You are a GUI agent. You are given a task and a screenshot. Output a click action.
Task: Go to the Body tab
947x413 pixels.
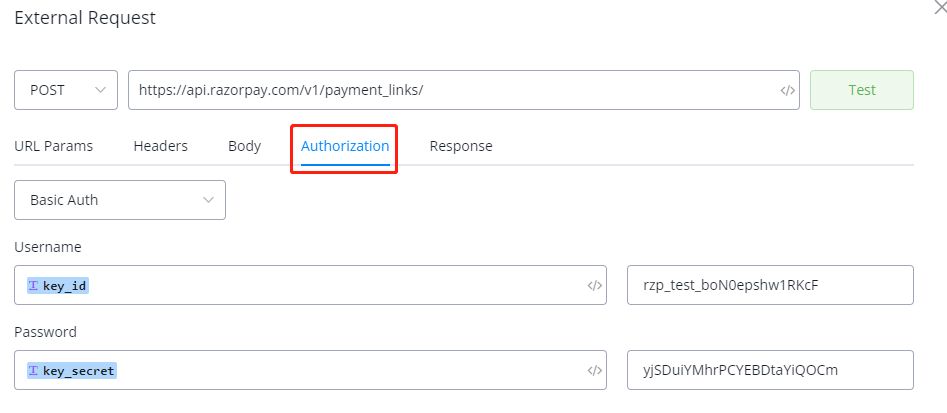(244, 146)
